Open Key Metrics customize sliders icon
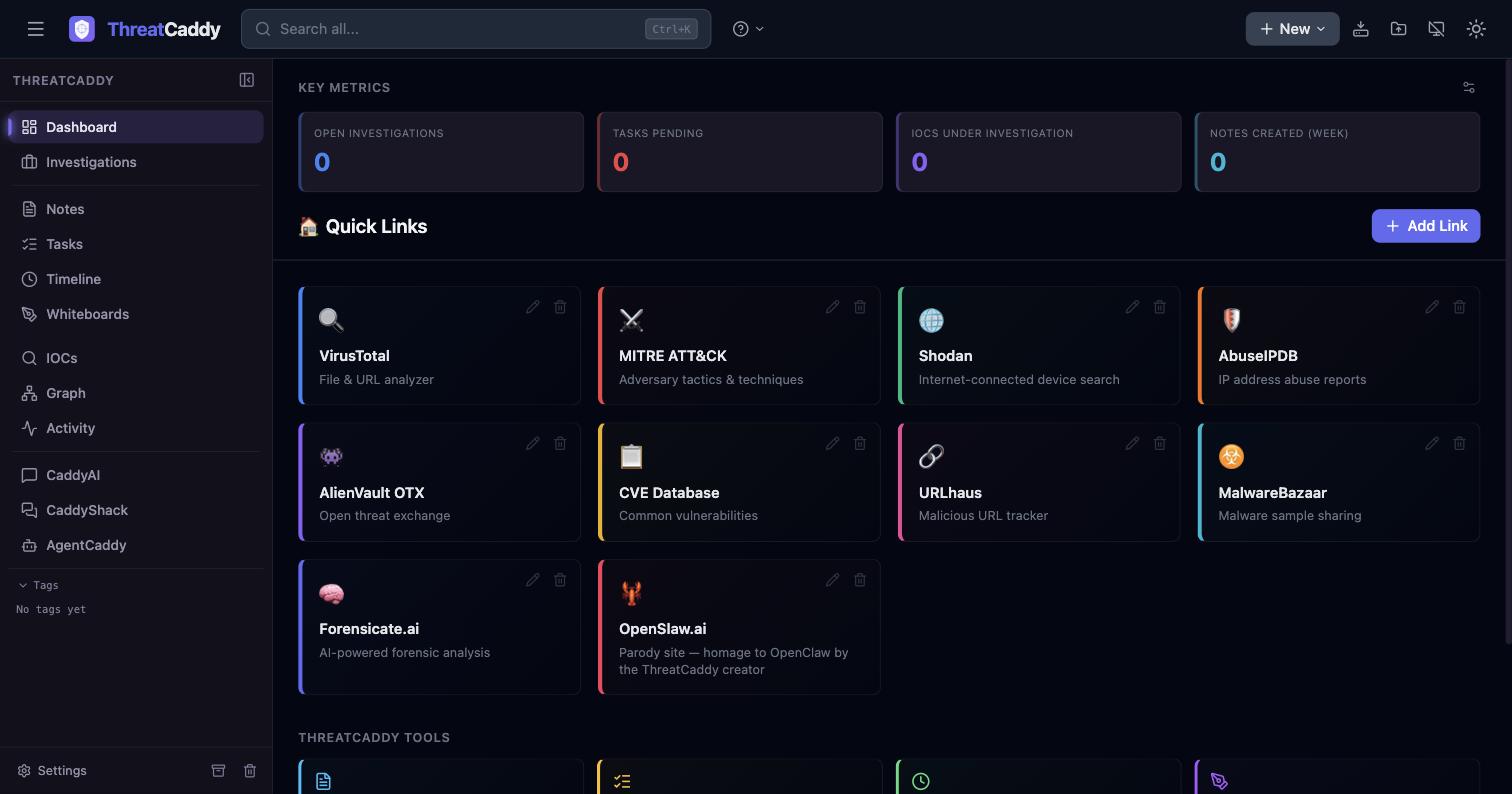 (1469, 88)
